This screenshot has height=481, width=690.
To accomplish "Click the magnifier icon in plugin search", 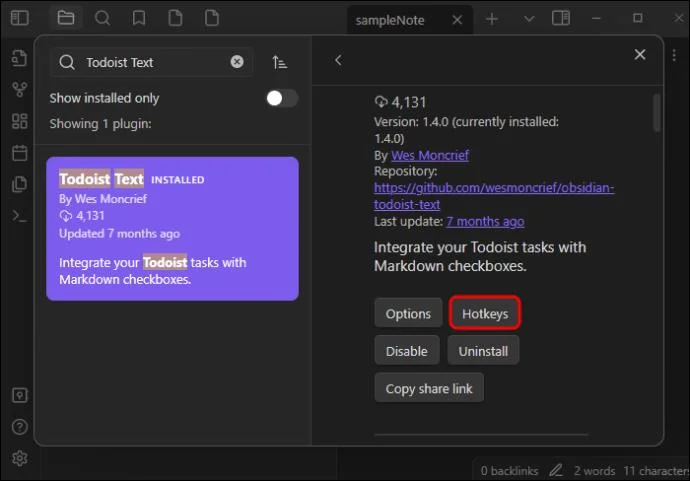I will (67, 62).
